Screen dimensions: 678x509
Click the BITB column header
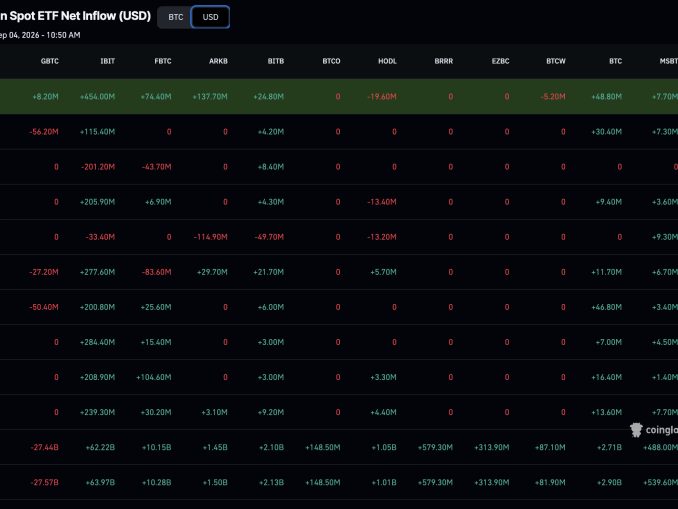pos(276,61)
